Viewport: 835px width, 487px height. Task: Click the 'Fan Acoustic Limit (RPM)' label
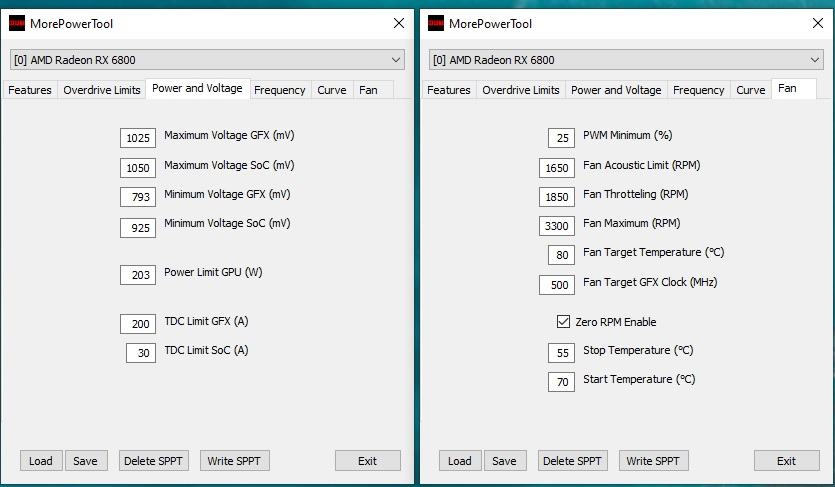(642, 165)
